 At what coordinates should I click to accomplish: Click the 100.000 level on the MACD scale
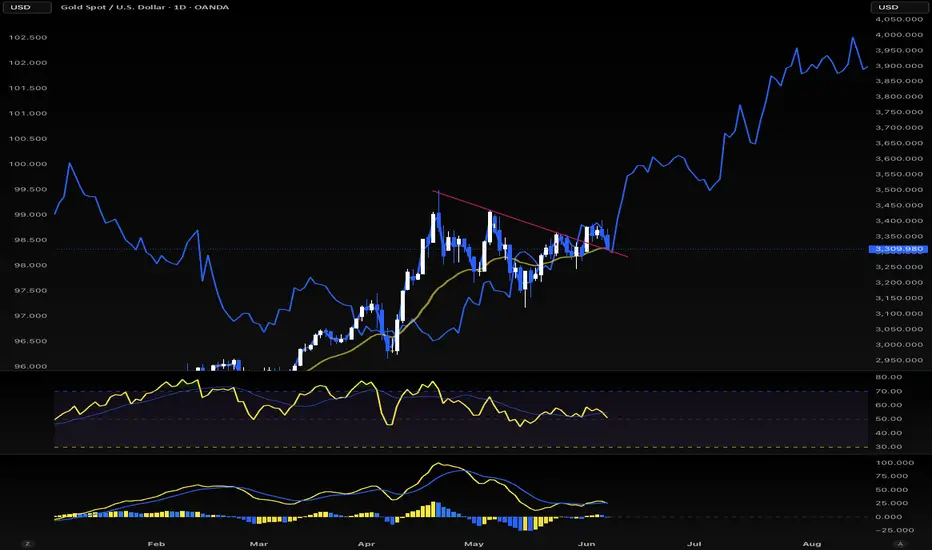click(x=895, y=463)
